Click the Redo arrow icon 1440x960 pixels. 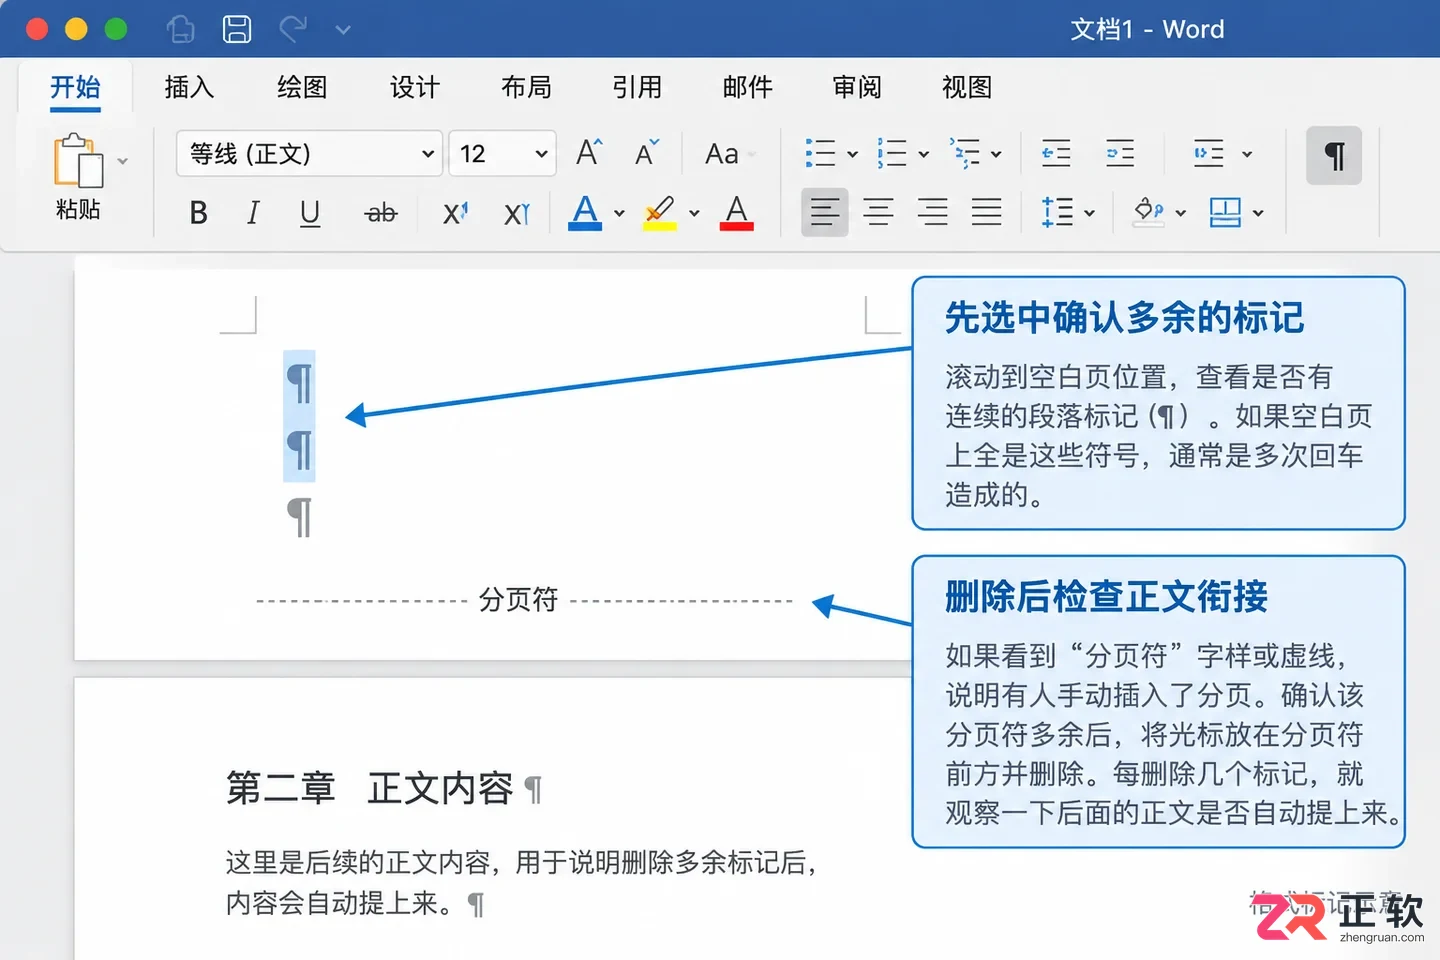tap(293, 29)
